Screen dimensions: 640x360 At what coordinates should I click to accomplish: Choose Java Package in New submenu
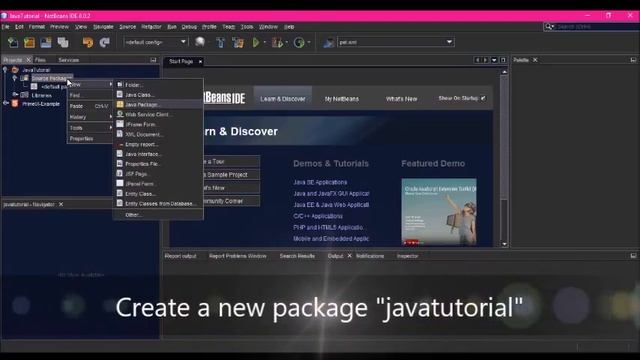click(158, 104)
